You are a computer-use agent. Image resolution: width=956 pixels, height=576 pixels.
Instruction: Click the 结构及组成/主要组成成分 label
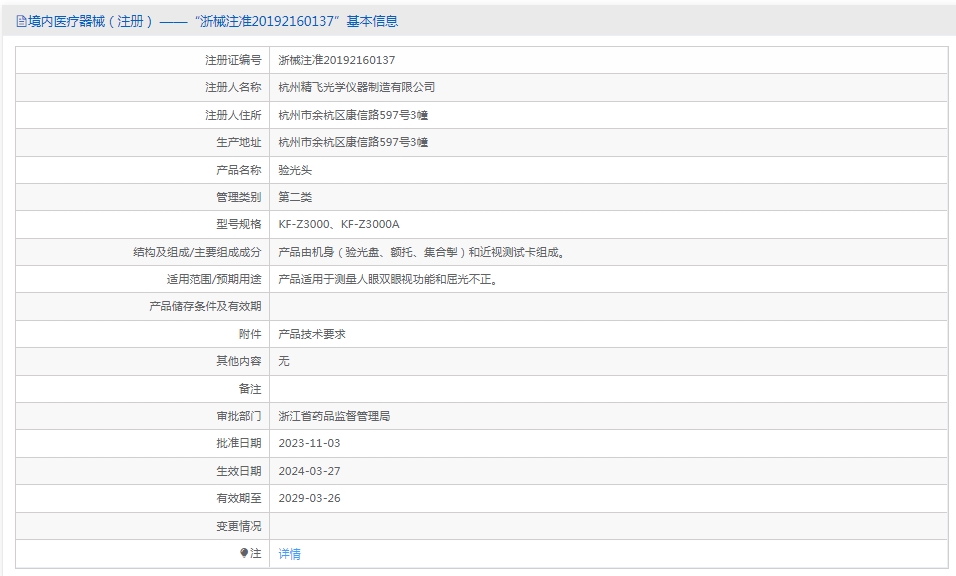coord(197,252)
